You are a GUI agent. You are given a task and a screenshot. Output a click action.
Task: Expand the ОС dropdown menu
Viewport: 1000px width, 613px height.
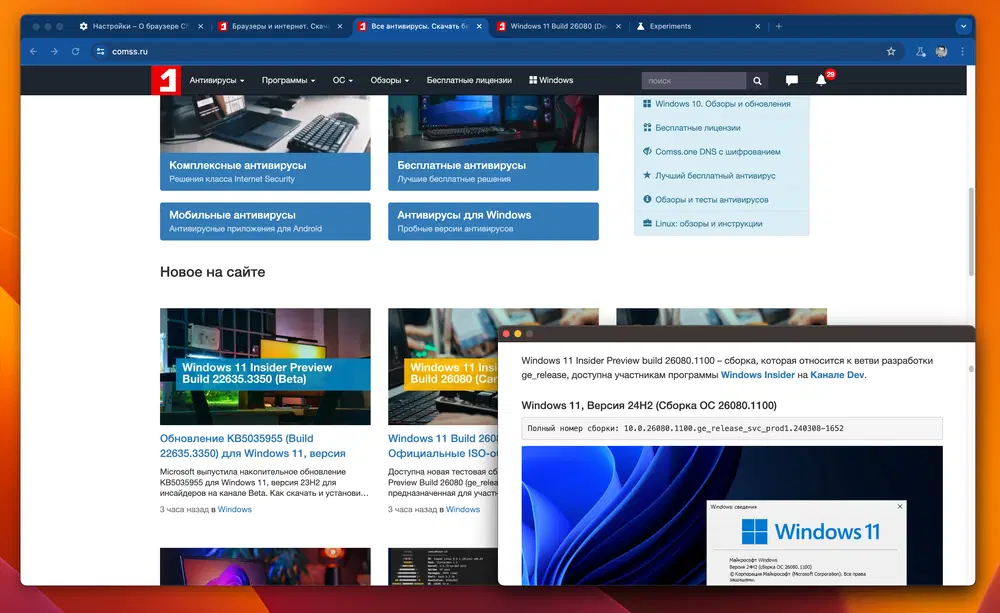[342, 80]
